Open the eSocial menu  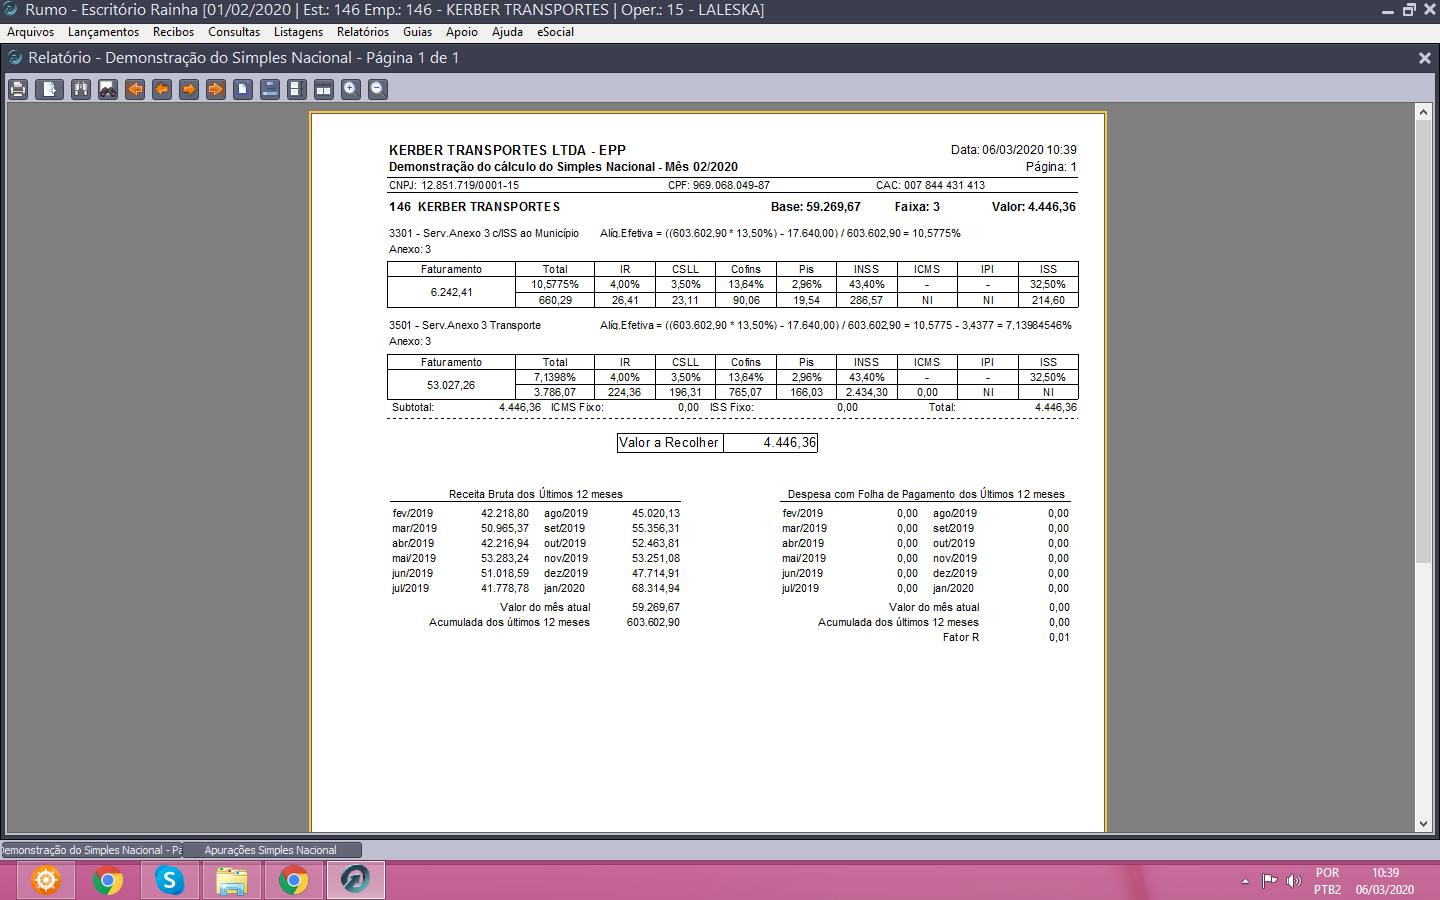coord(556,32)
